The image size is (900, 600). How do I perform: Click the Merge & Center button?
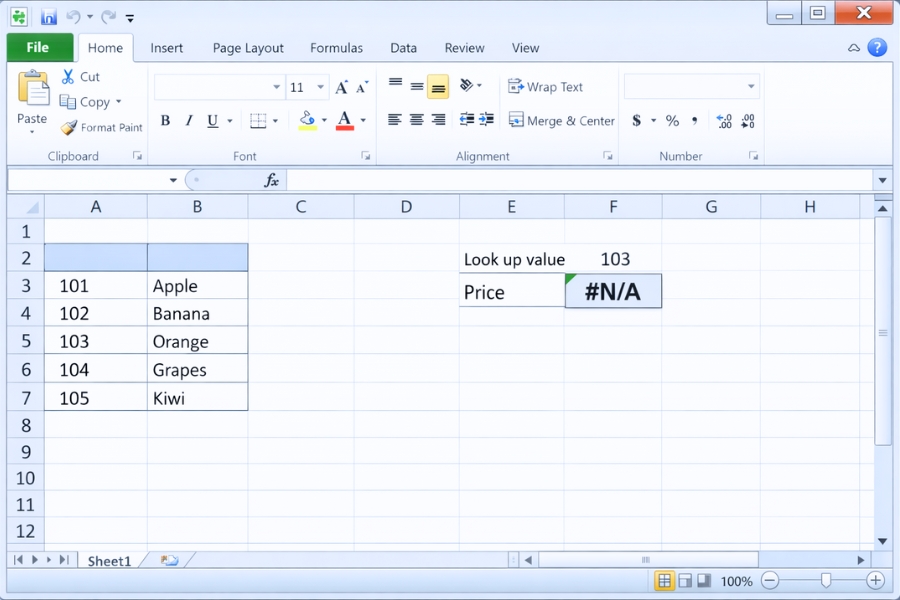pos(561,121)
